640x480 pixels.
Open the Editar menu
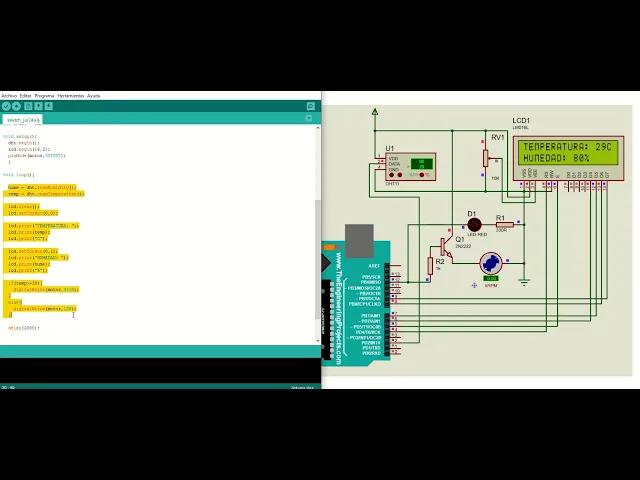(25, 96)
